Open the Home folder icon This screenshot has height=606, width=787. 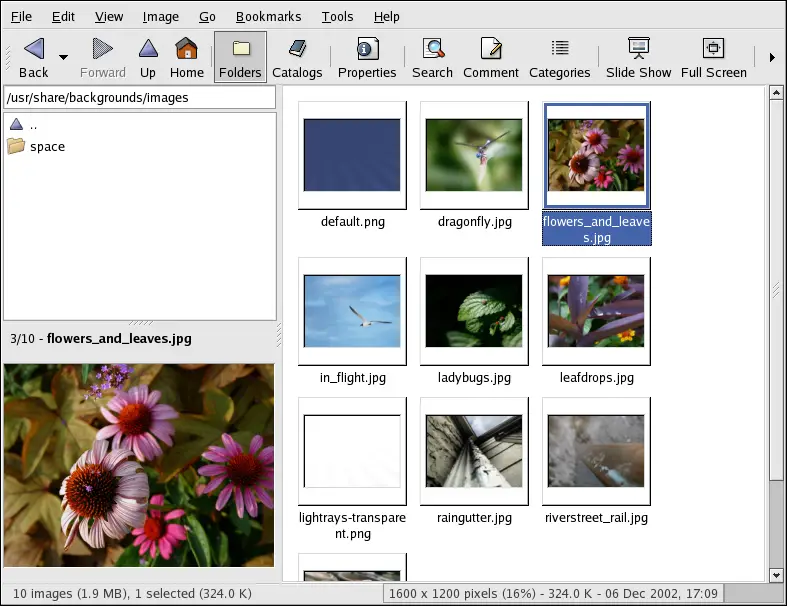tap(186, 49)
